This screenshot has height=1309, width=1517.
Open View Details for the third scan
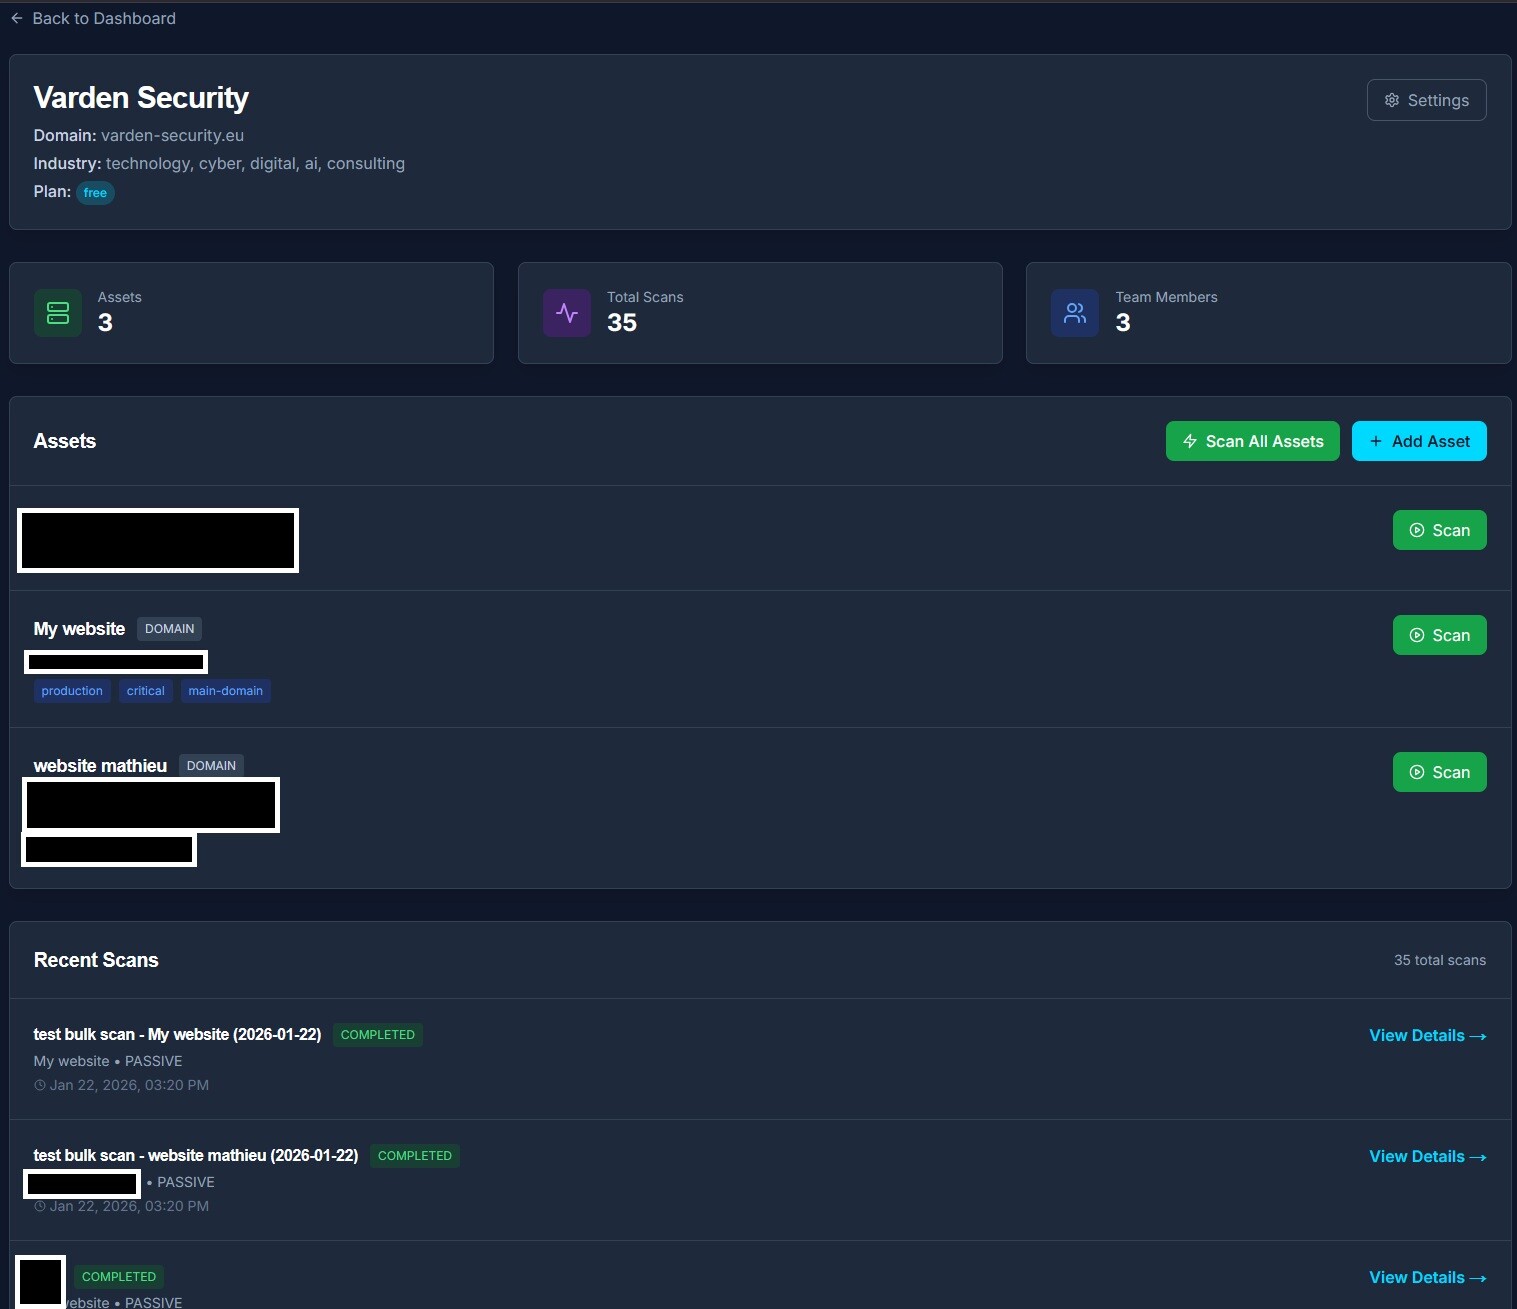pos(1426,1277)
